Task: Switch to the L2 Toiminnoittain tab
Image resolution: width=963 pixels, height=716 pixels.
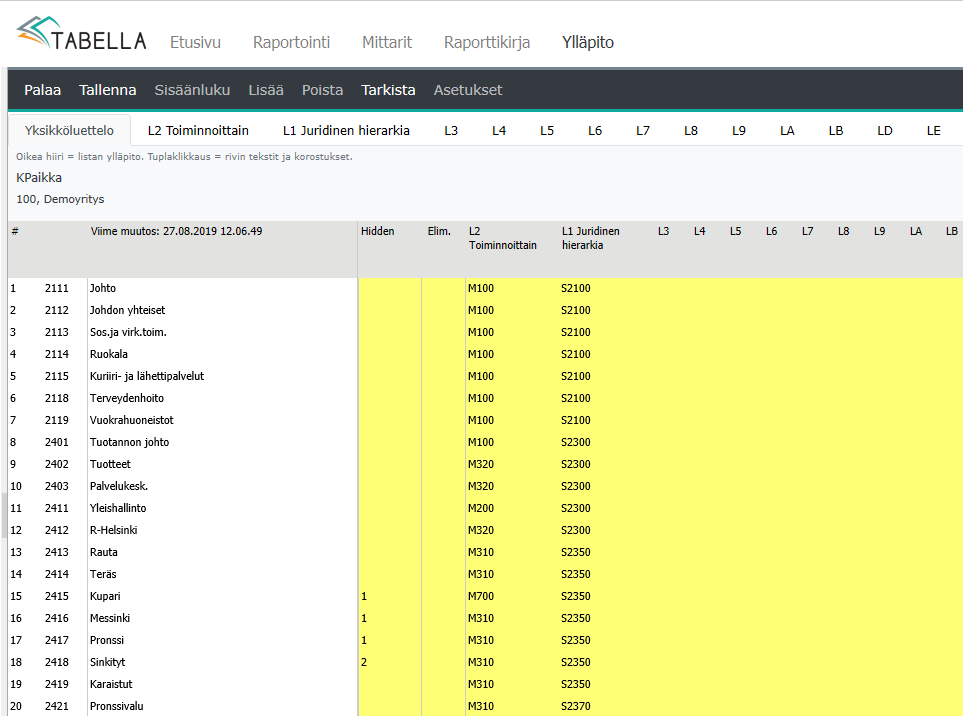Action: pos(198,130)
